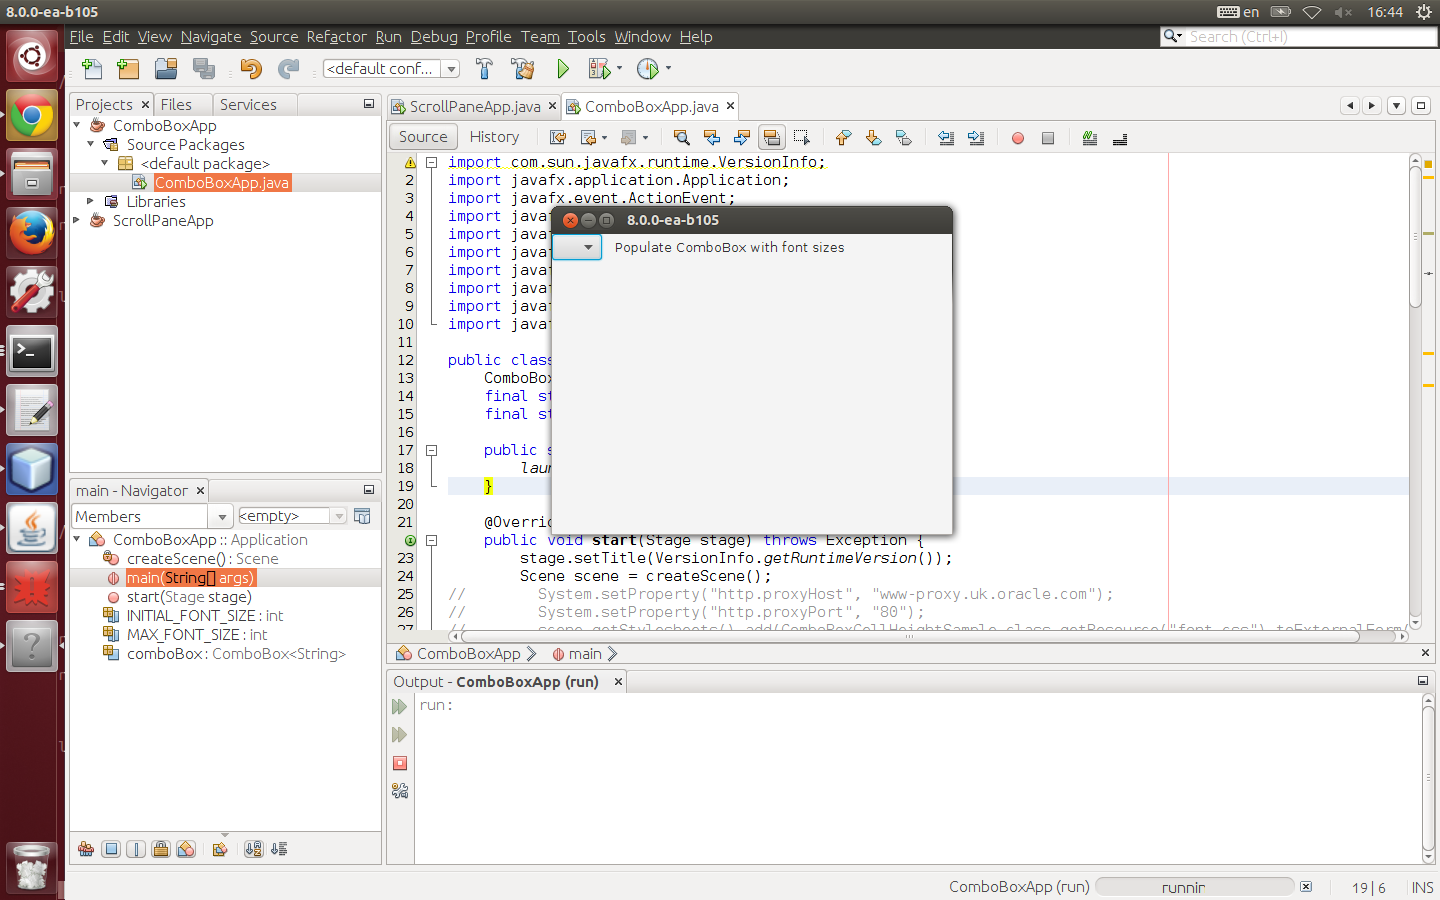This screenshot has width=1440, height=900.
Task: Open the Terminal from Ubuntu launcher
Action: coord(32,352)
